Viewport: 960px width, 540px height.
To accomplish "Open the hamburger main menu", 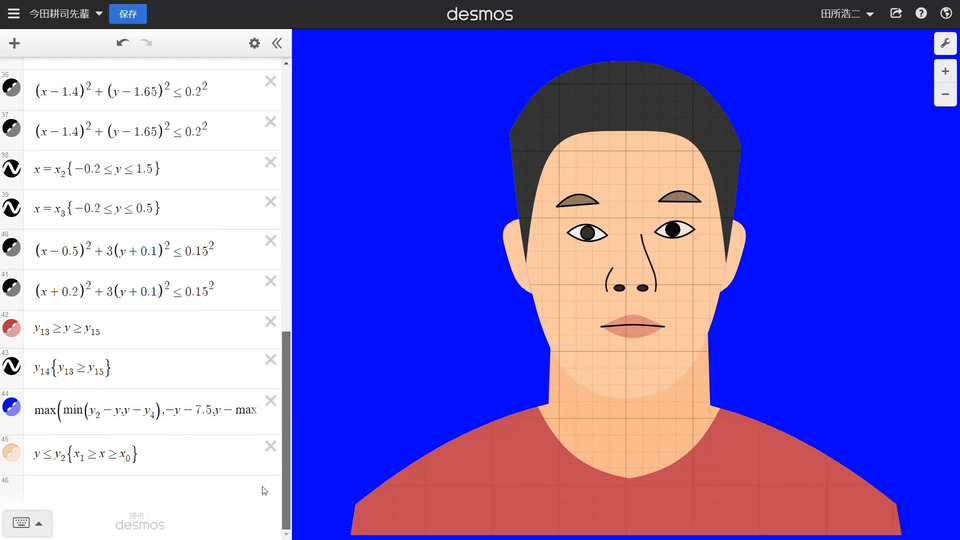I will (13, 14).
